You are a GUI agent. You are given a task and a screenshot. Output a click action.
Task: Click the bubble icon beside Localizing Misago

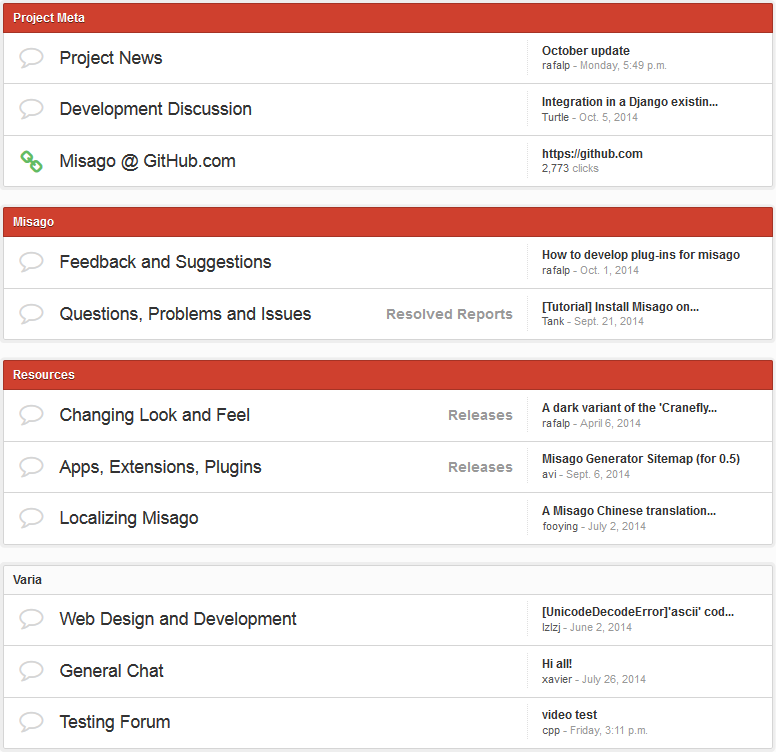pyautogui.click(x=31, y=518)
